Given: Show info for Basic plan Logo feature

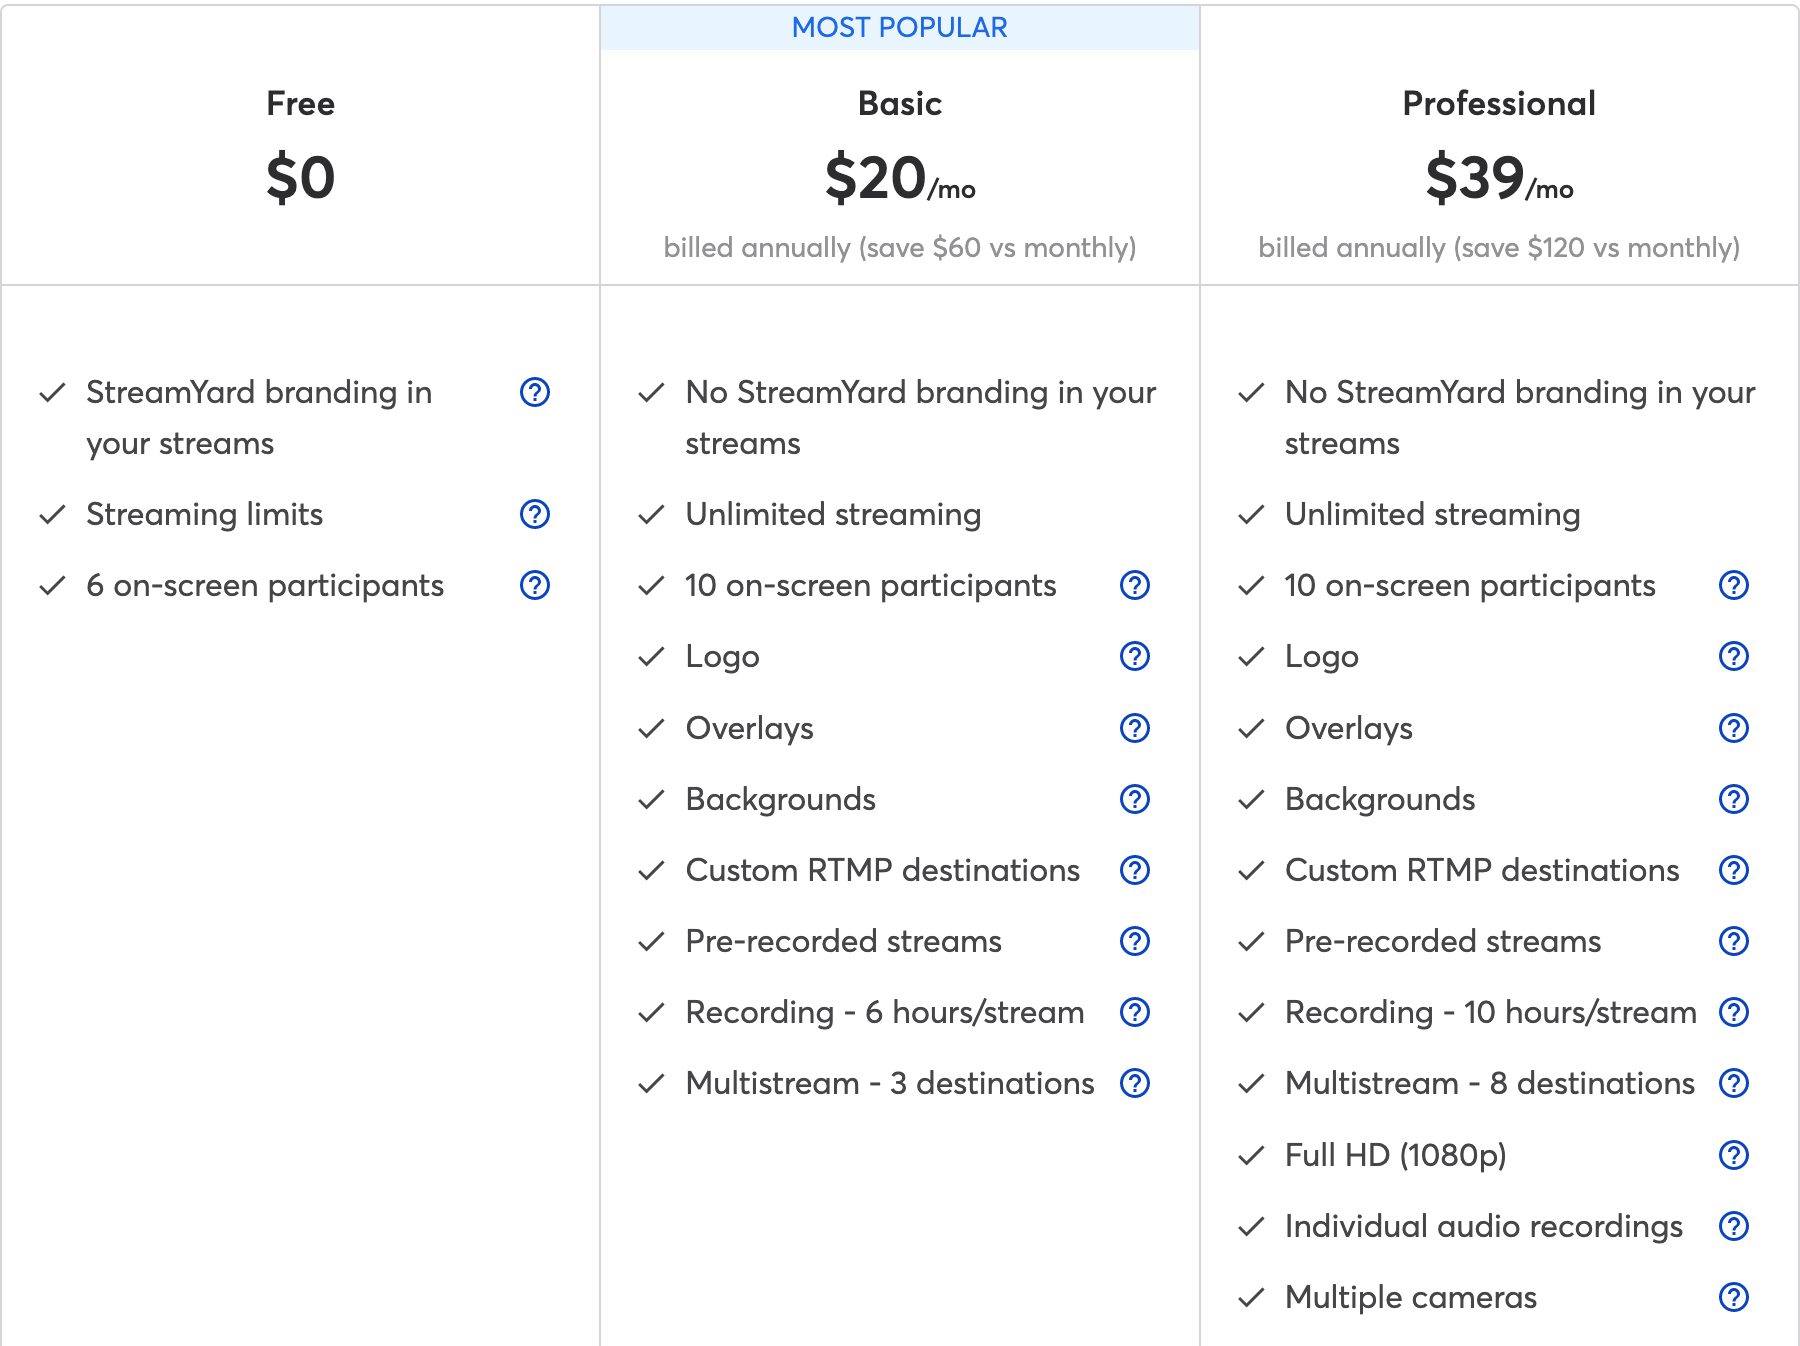Looking at the screenshot, I should click(1135, 656).
